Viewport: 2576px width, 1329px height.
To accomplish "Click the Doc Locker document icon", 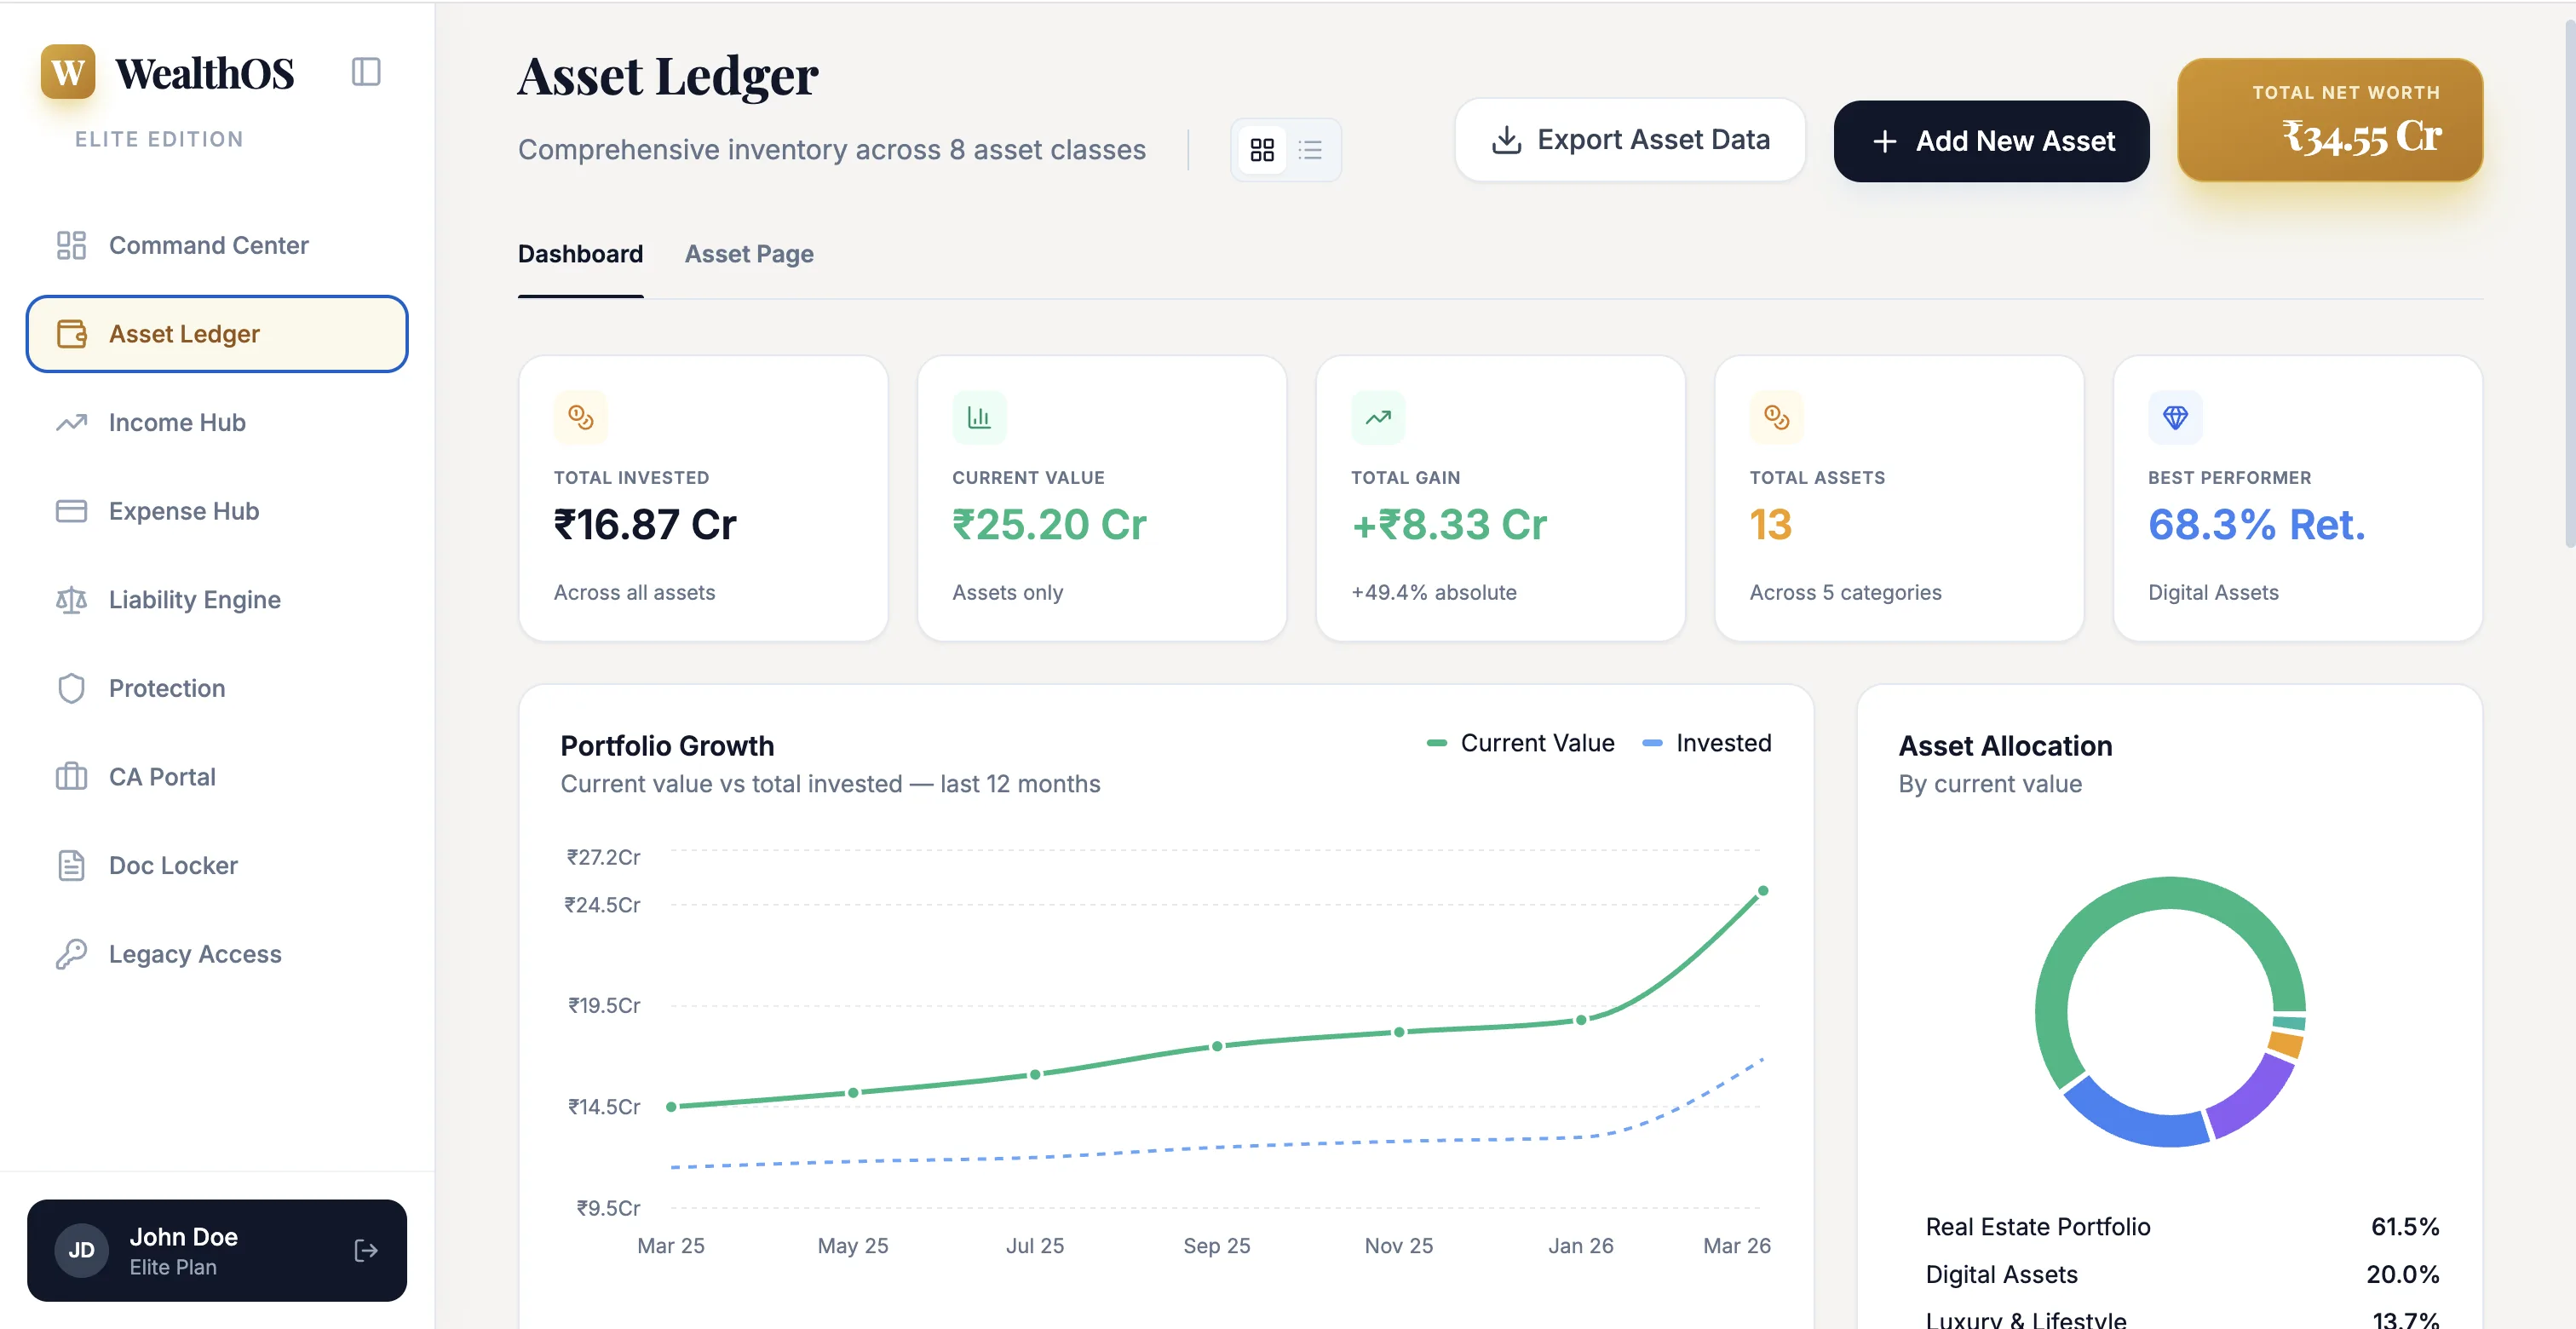I will (71, 865).
